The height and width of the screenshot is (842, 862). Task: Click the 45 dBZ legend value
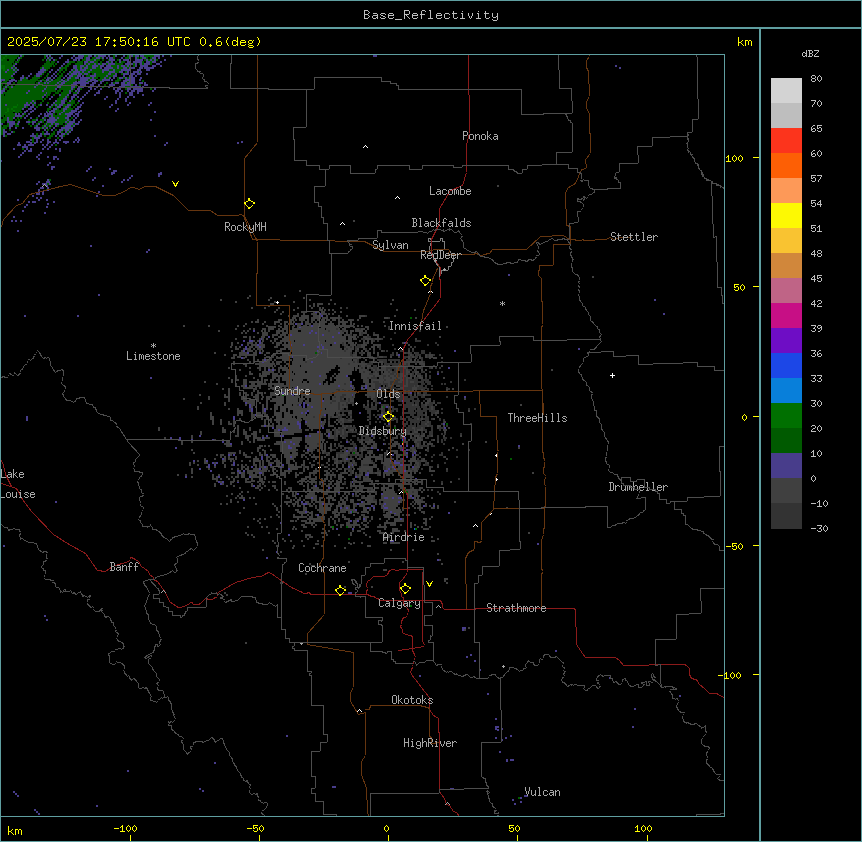pyautogui.click(x=816, y=278)
